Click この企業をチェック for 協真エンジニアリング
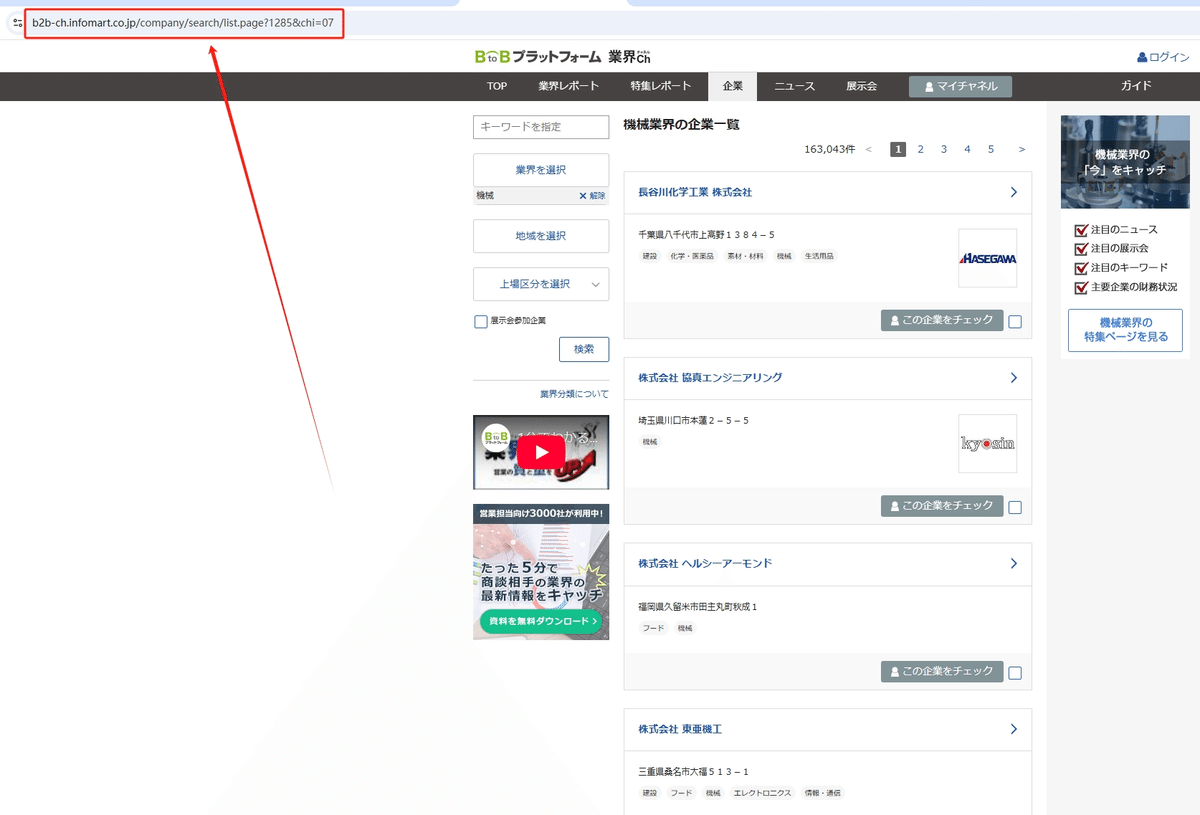 point(942,506)
